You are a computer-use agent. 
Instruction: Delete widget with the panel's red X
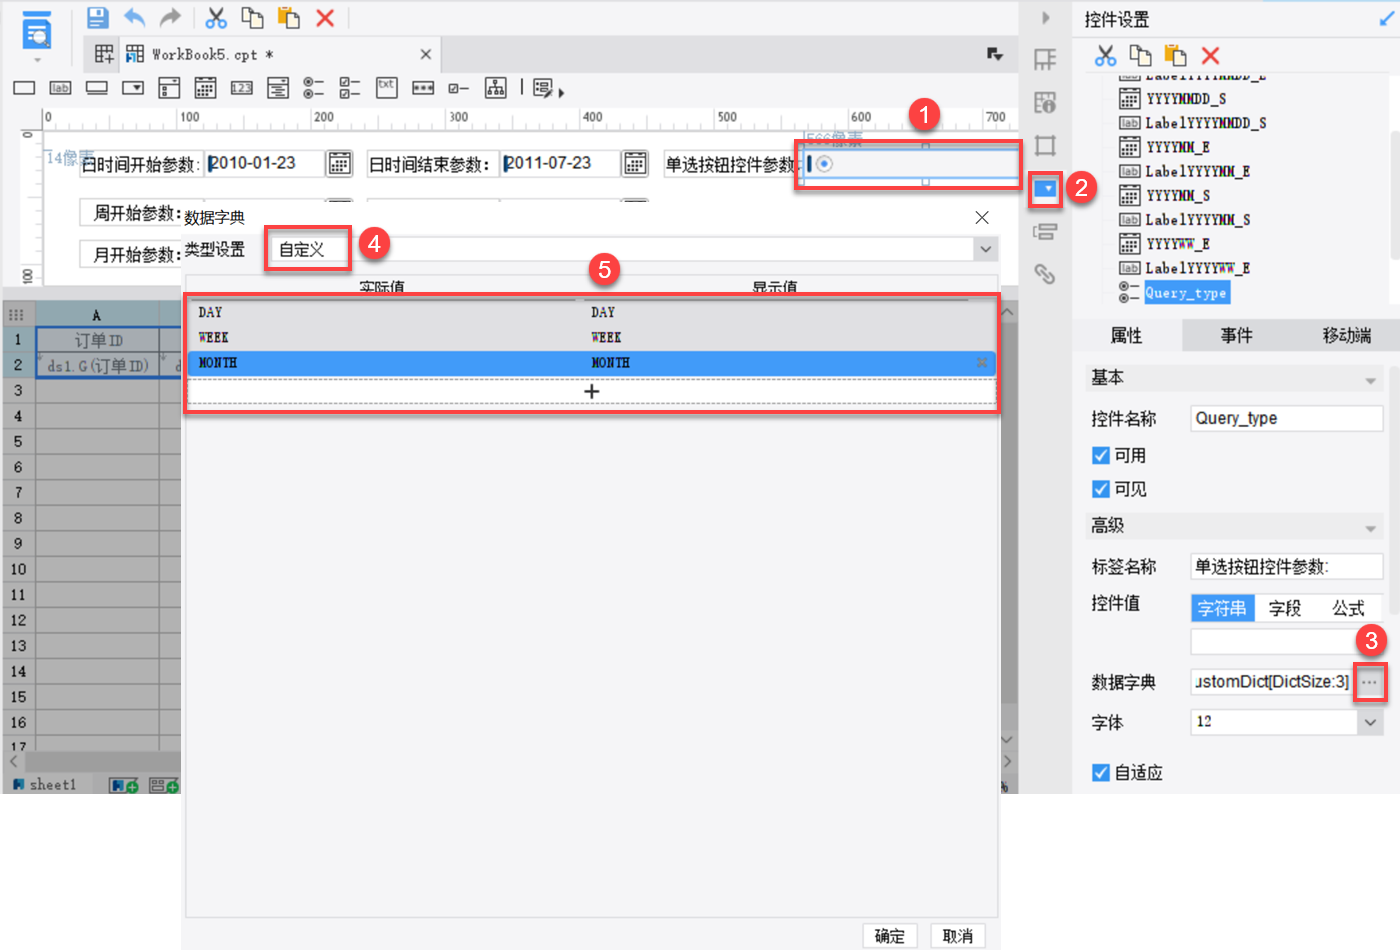(x=1210, y=56)
